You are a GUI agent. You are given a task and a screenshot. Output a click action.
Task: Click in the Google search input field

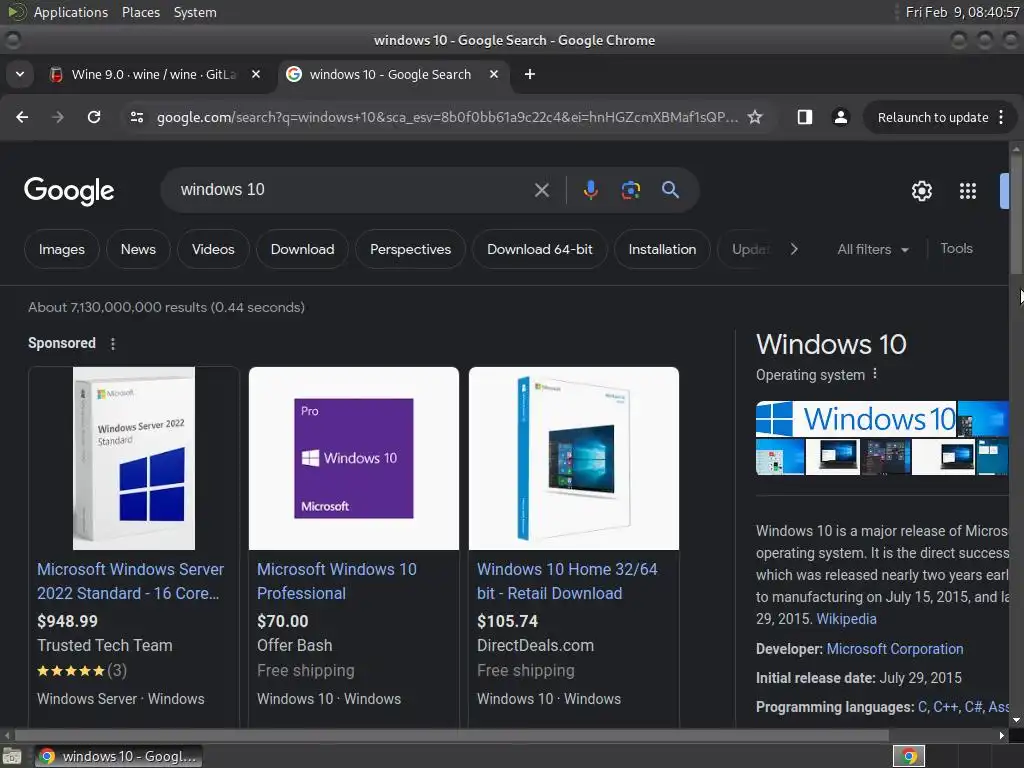[353, 190]
